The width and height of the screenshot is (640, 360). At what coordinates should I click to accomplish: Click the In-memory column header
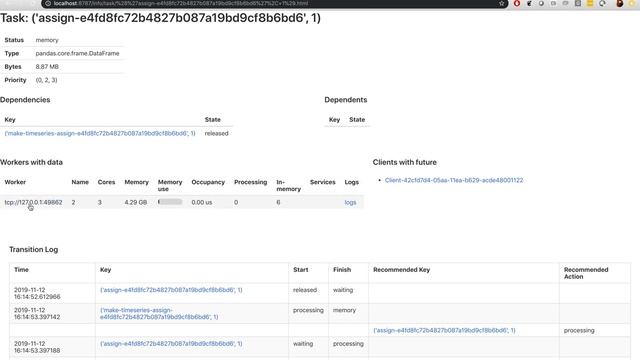[x=289, y=185]
